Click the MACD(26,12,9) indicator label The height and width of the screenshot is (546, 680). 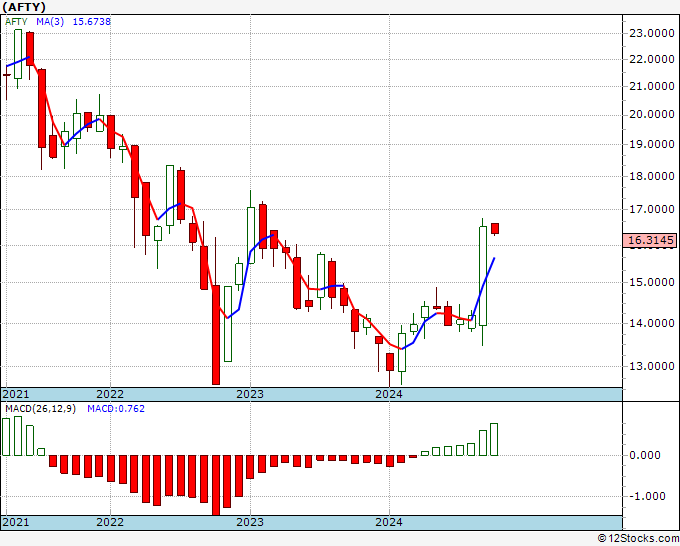click(x=40, y=409)
